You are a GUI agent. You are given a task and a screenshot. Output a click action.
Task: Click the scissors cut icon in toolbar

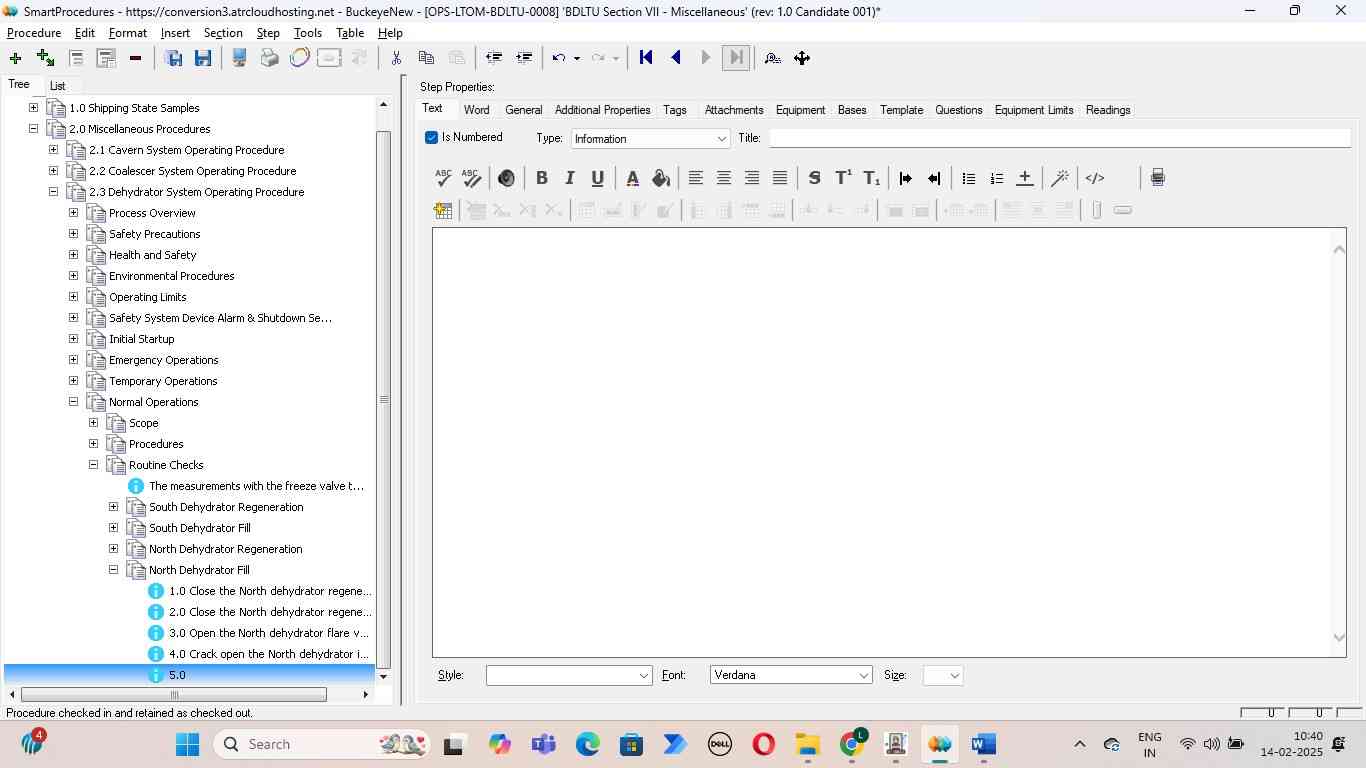coord(396,58)
